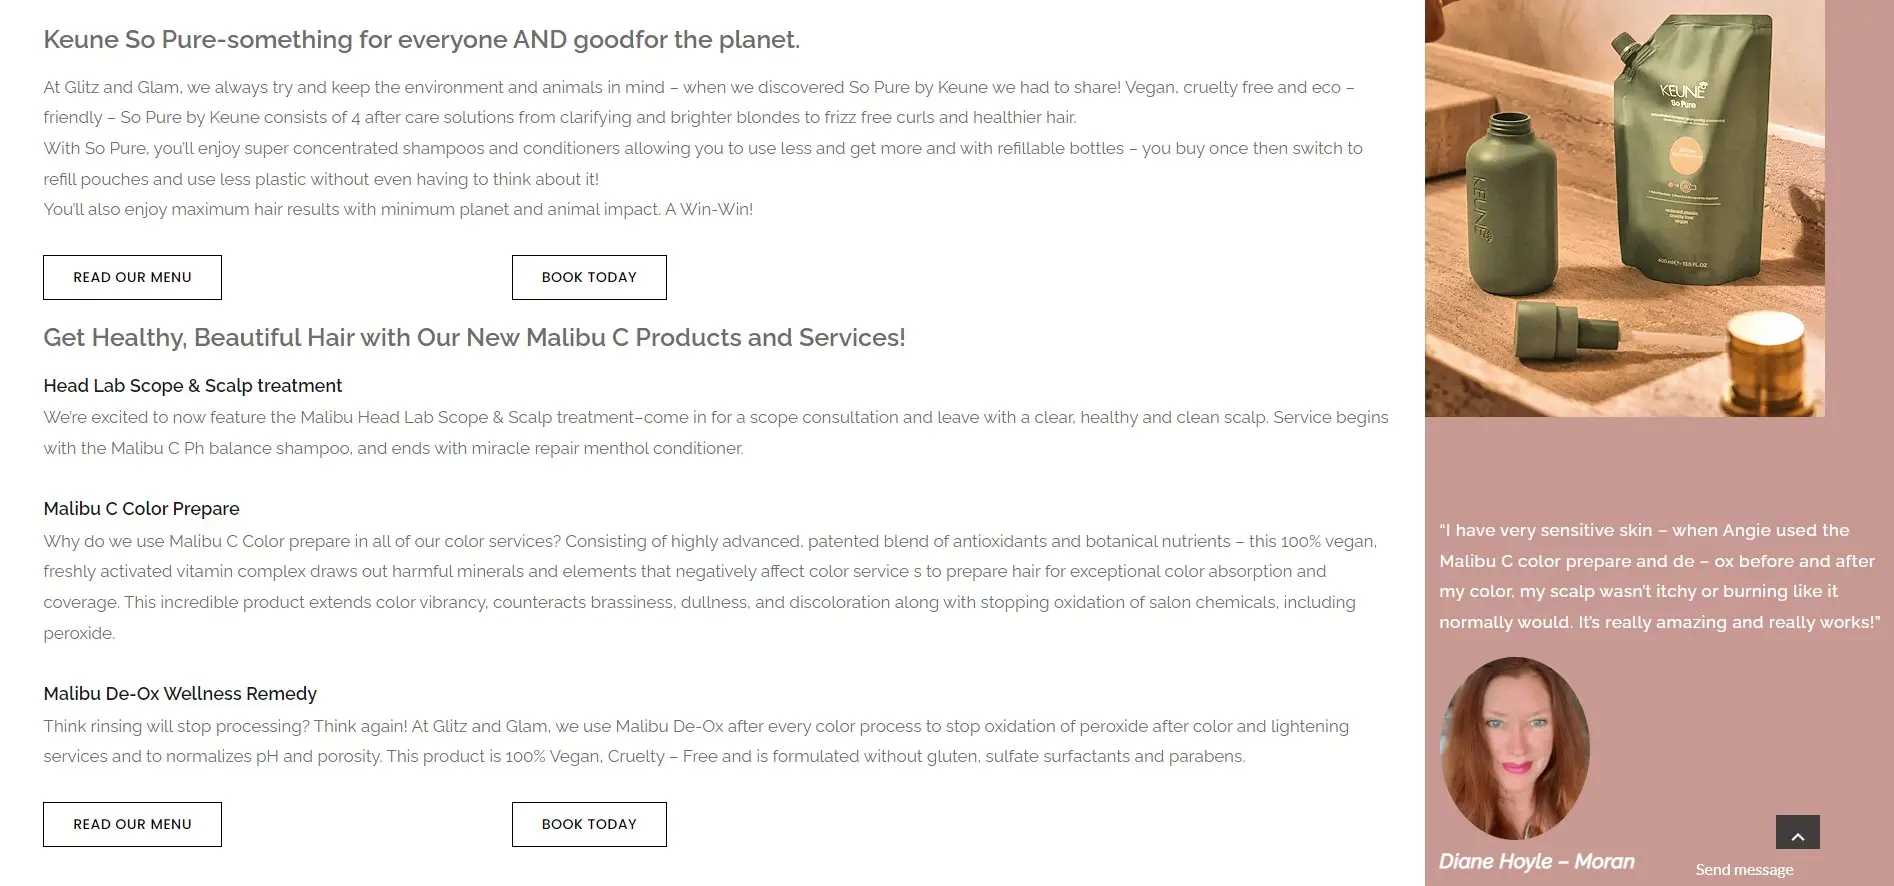This screenshot has height=886, width=1894.
Task: Open Read Our Menu below the Keune section
Action: pyautogui.click(x=132, y=277)
